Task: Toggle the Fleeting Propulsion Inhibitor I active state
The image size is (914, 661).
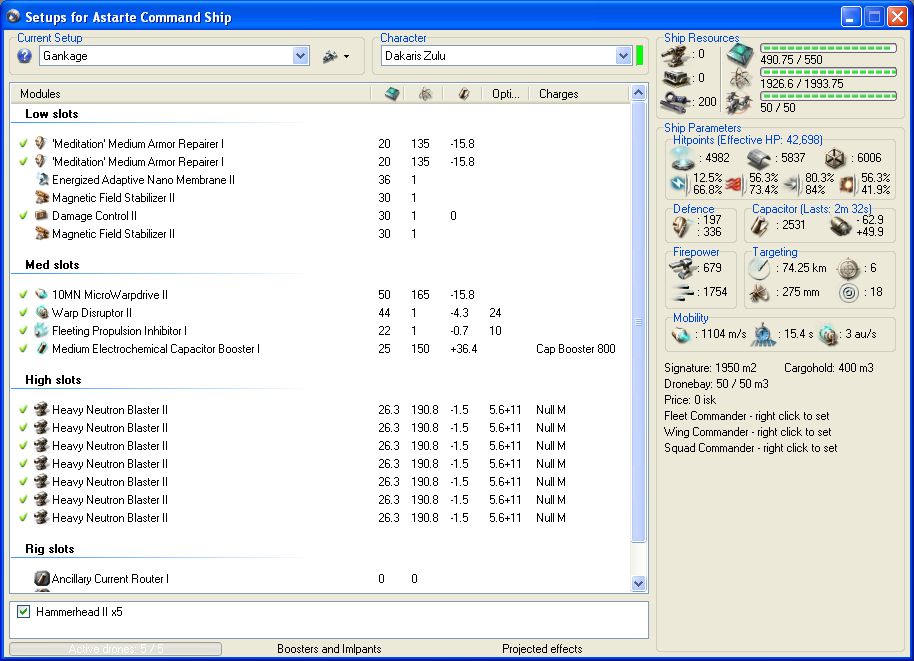Action: [x=23, y=331]
